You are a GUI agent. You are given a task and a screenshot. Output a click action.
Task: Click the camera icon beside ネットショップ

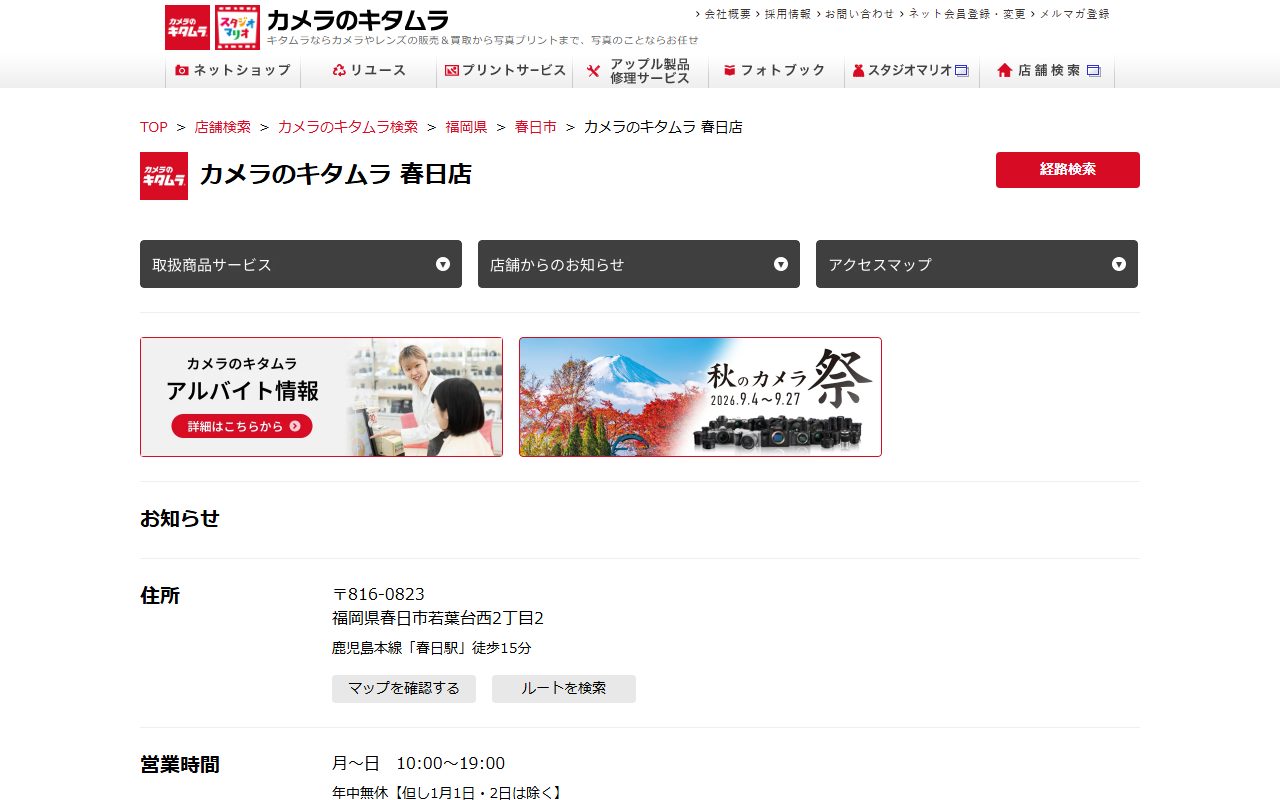182,71
